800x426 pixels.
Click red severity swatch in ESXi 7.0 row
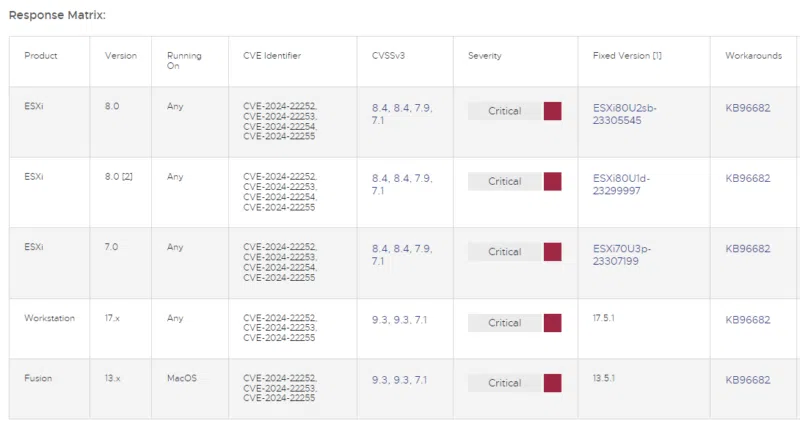coord(553,252)
